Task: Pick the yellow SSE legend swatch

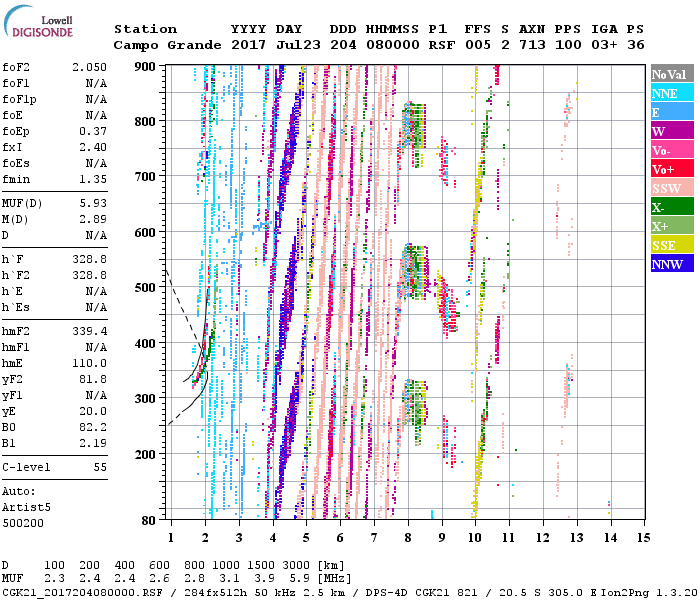Action: click(671, 246)
